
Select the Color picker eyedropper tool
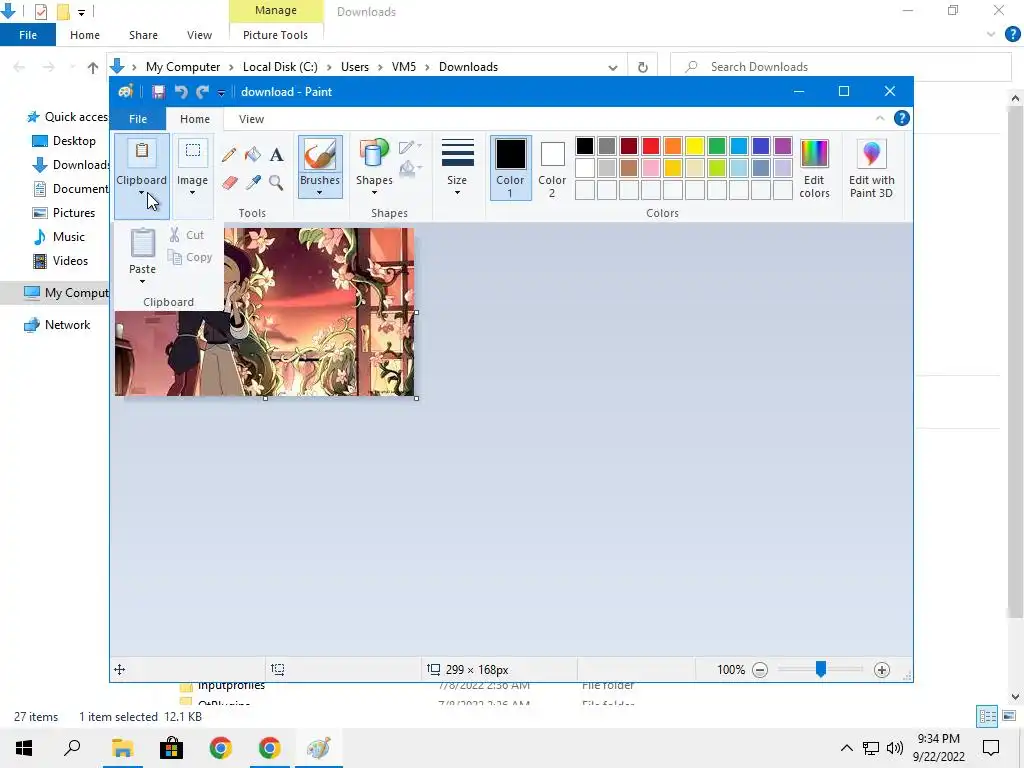253,182
